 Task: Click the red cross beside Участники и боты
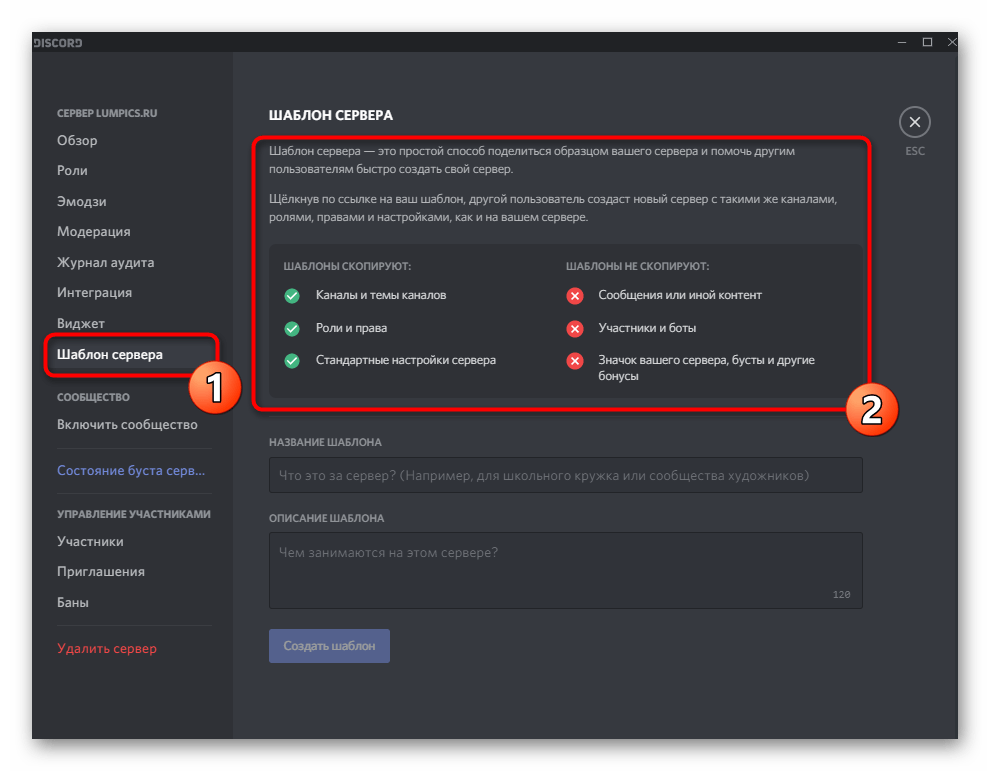[574, 329]
